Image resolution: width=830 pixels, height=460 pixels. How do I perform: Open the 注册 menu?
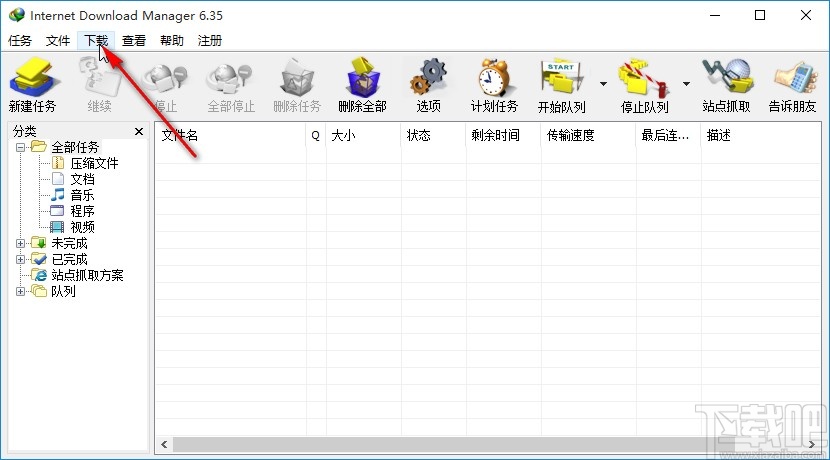pyautogui.click(x=210, y=41)
